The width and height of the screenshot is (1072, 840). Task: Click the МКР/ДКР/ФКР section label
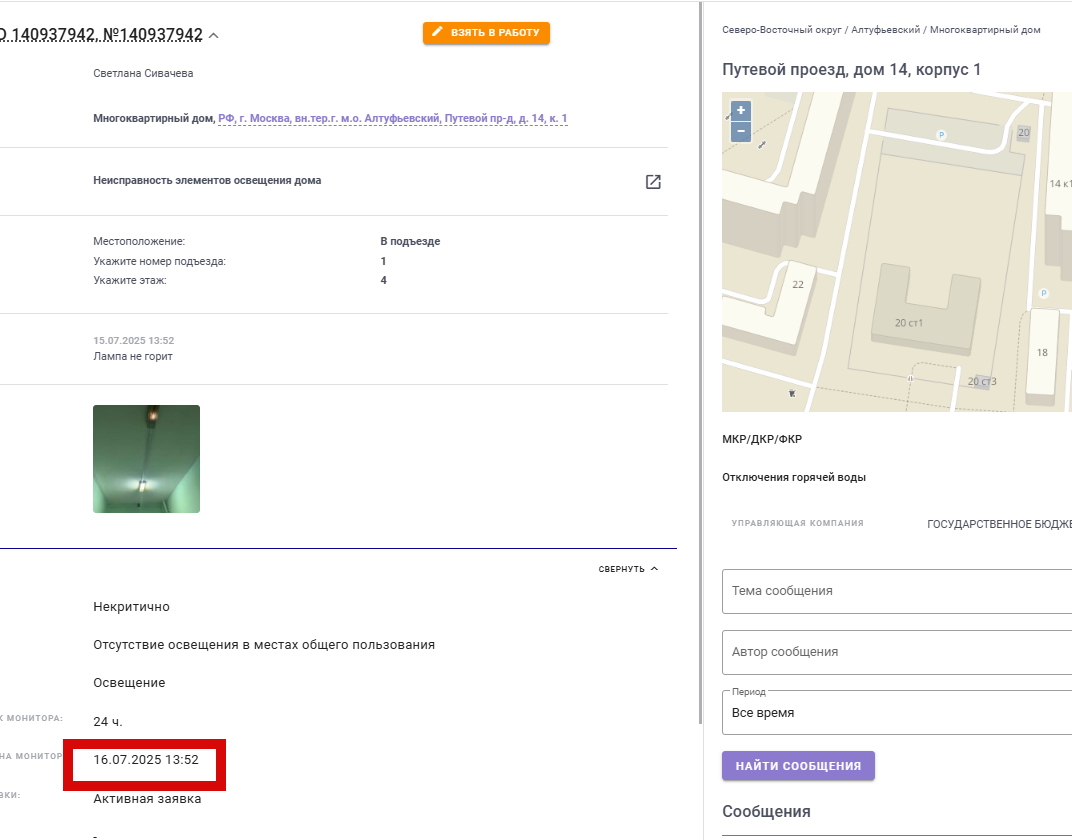(762, 439)
